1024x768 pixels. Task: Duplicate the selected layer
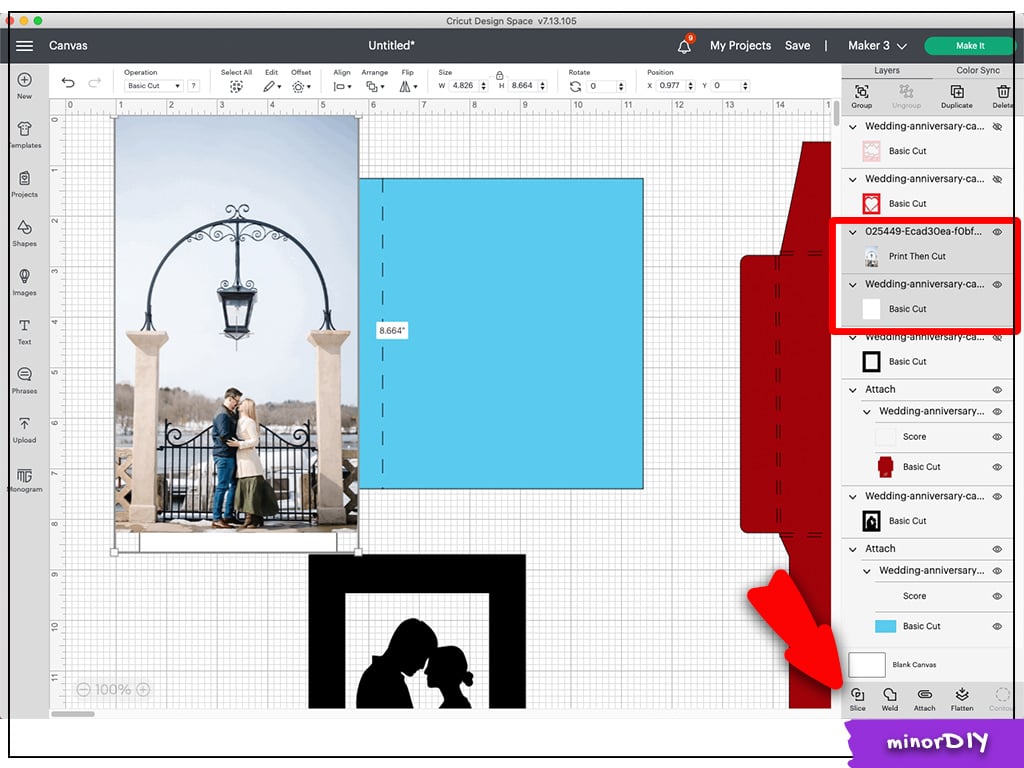click(957, 96)
